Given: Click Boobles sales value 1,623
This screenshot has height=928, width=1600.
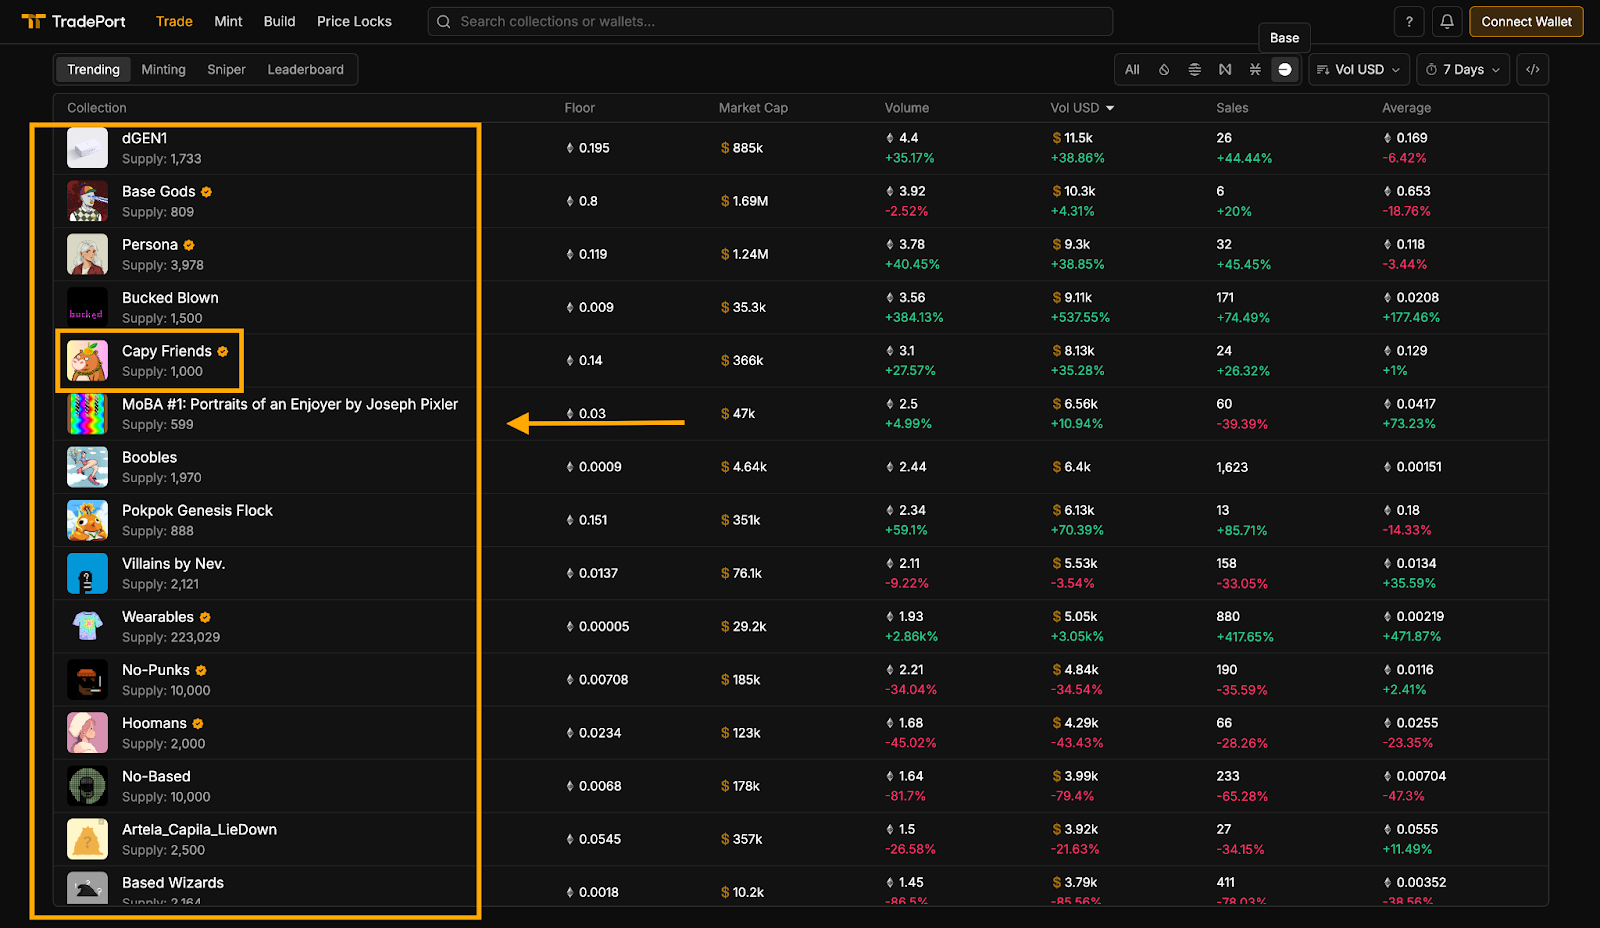Looking at the screenshot, I should [1232, 467].
